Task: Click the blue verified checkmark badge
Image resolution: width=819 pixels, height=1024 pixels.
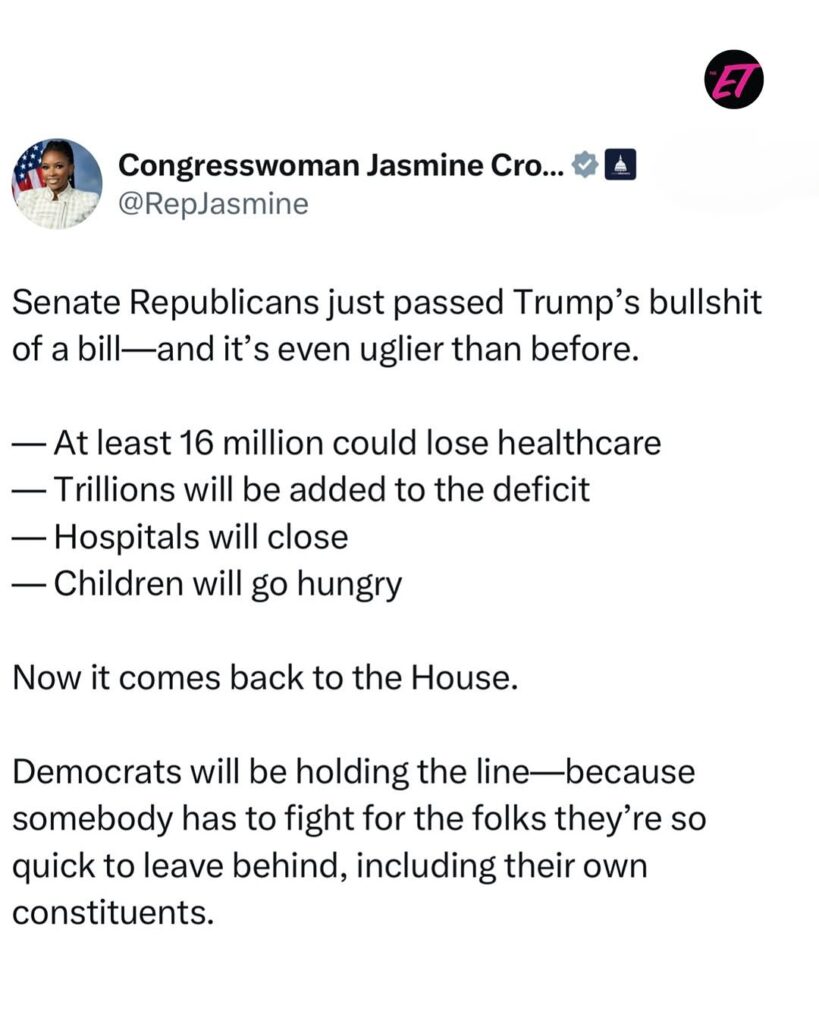Action: tap(587, 166)
